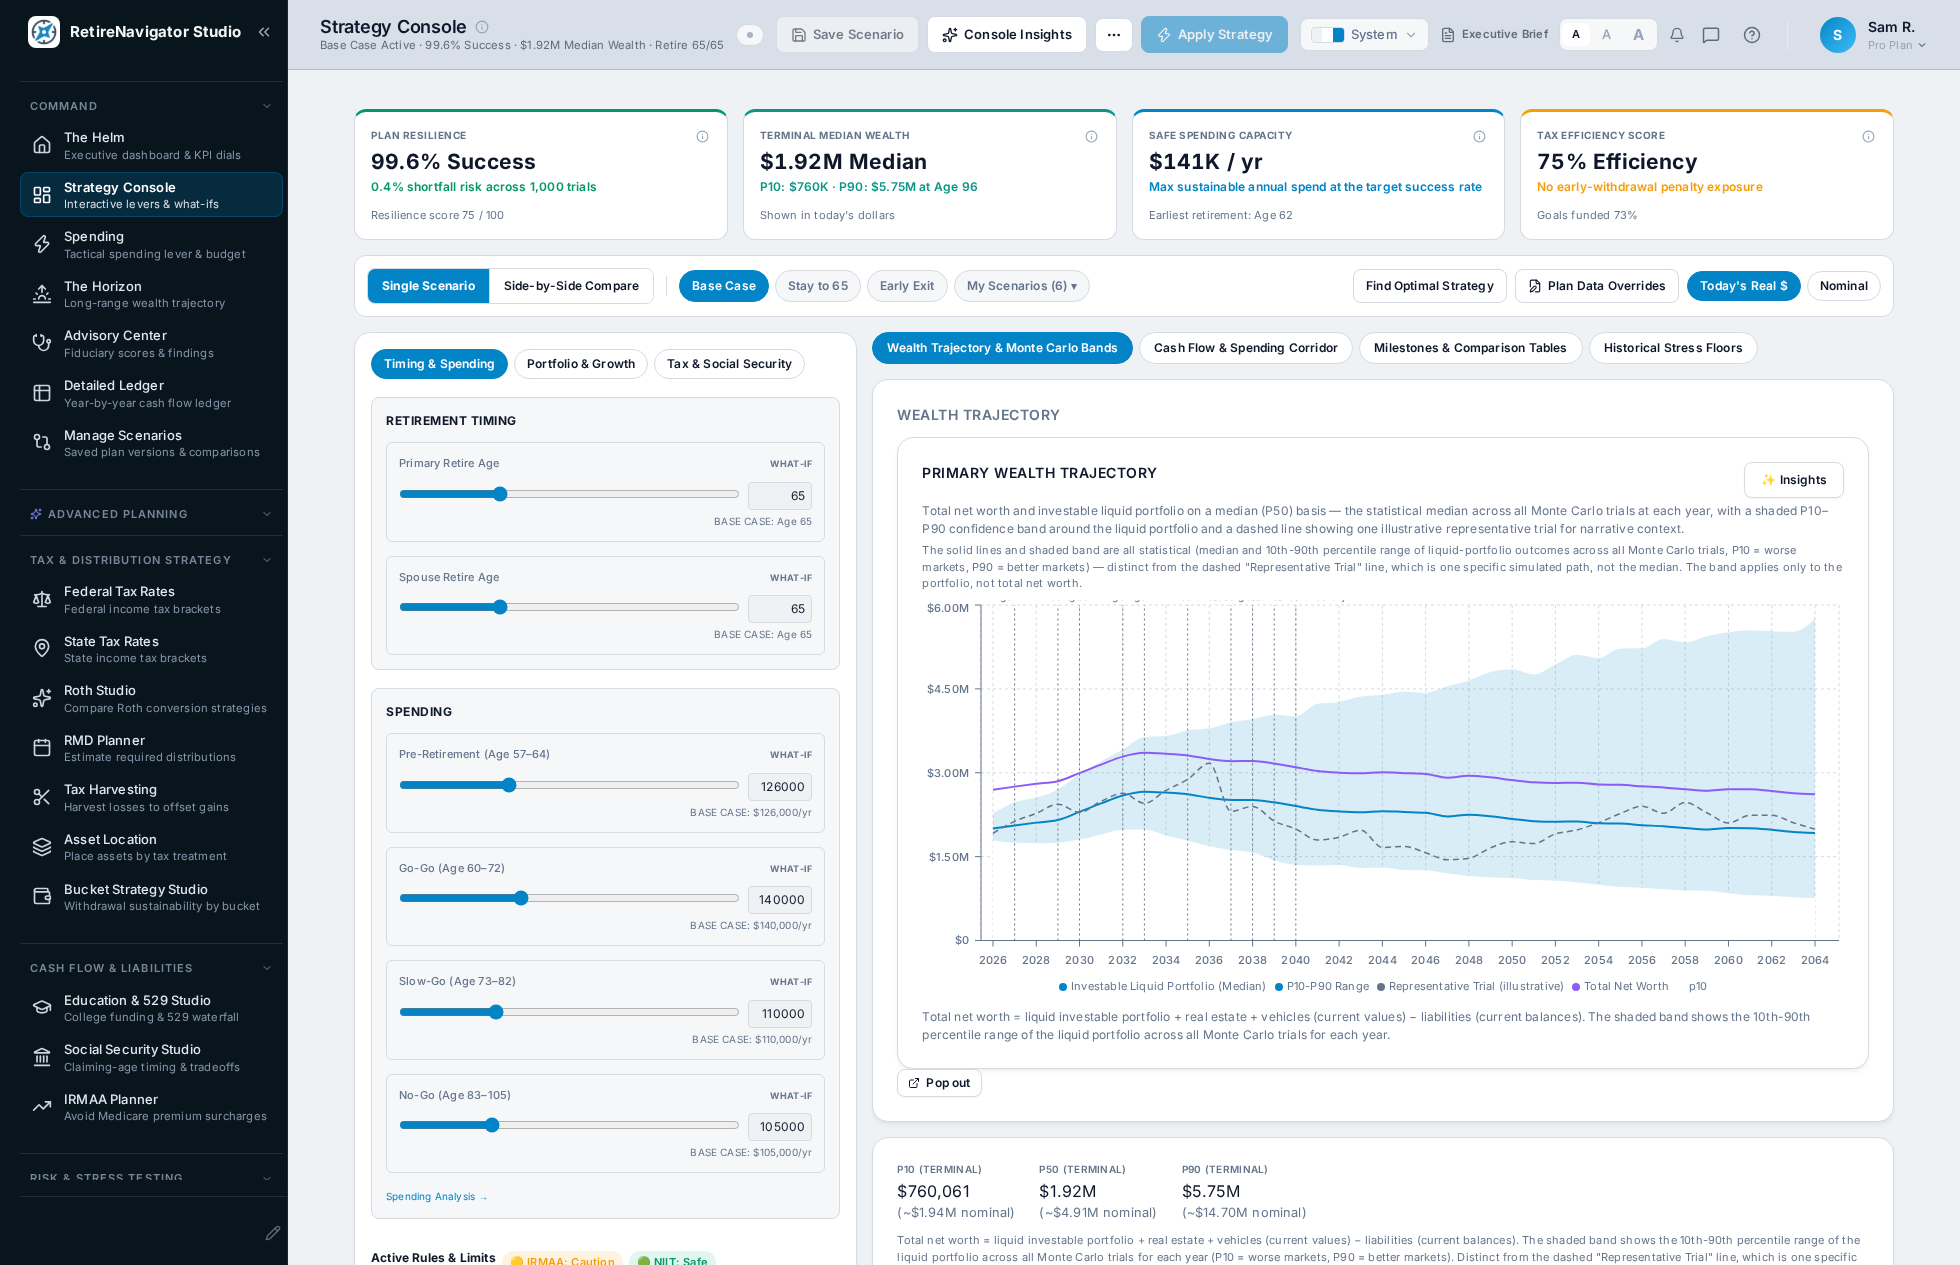
Task: Click the info icon next to Strategy Console title
Action: (x=482, y=27)
